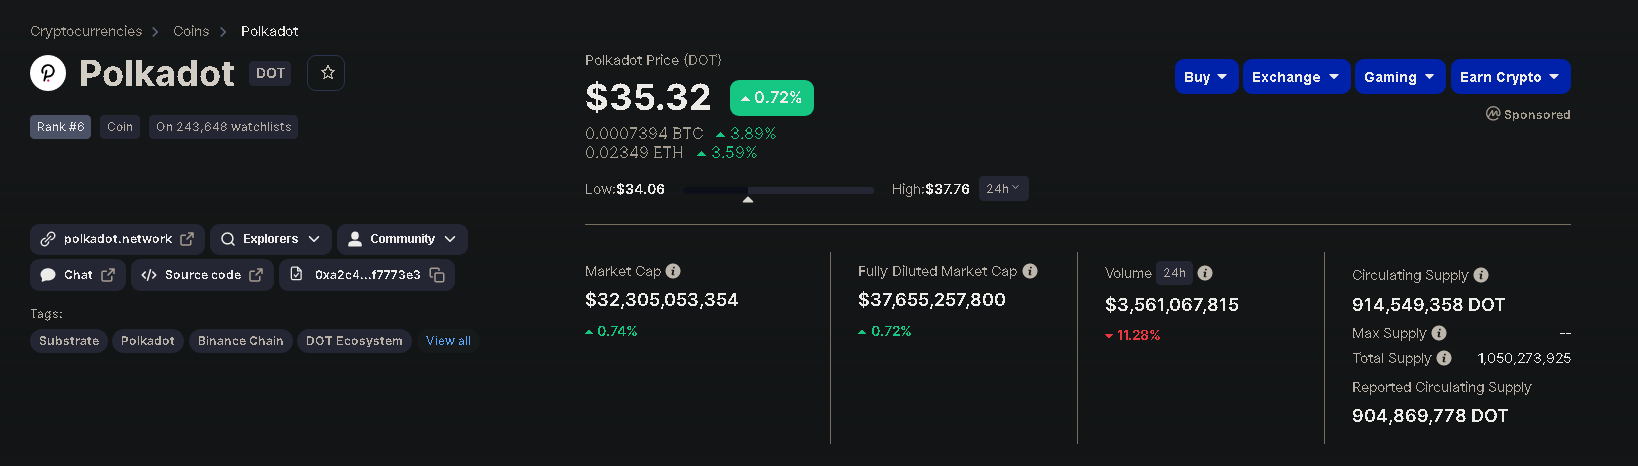Screen dimensions: 1638x466
Task: Select the $37,655,257,800 fully diluted value
Action: point(932,300)
